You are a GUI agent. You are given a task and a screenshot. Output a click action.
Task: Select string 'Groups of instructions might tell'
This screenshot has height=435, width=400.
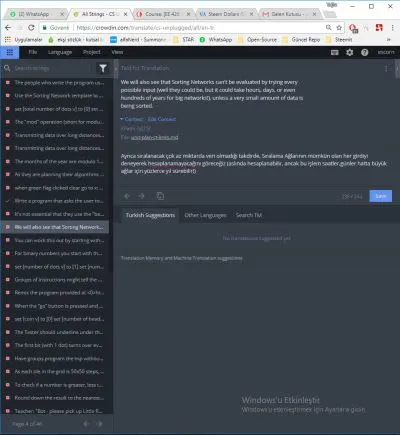(56, 280)
